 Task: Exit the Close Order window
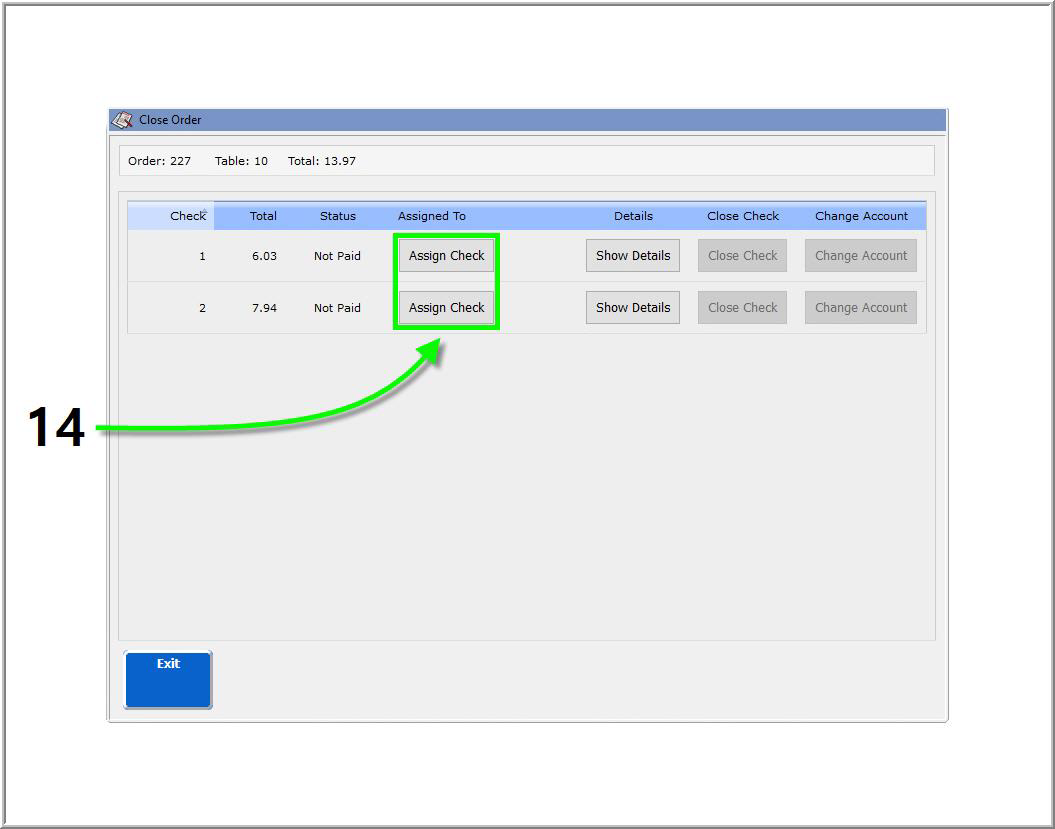(x=168, y=679)
